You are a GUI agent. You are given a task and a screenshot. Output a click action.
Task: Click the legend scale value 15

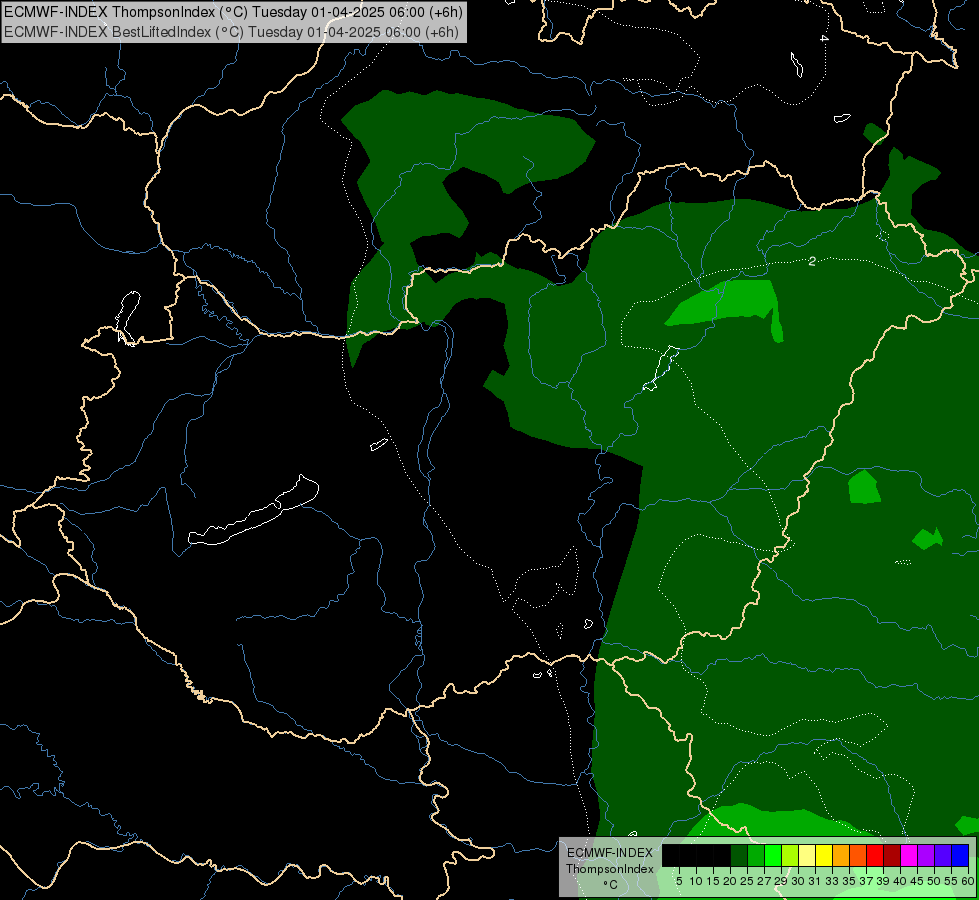[714, 881]
